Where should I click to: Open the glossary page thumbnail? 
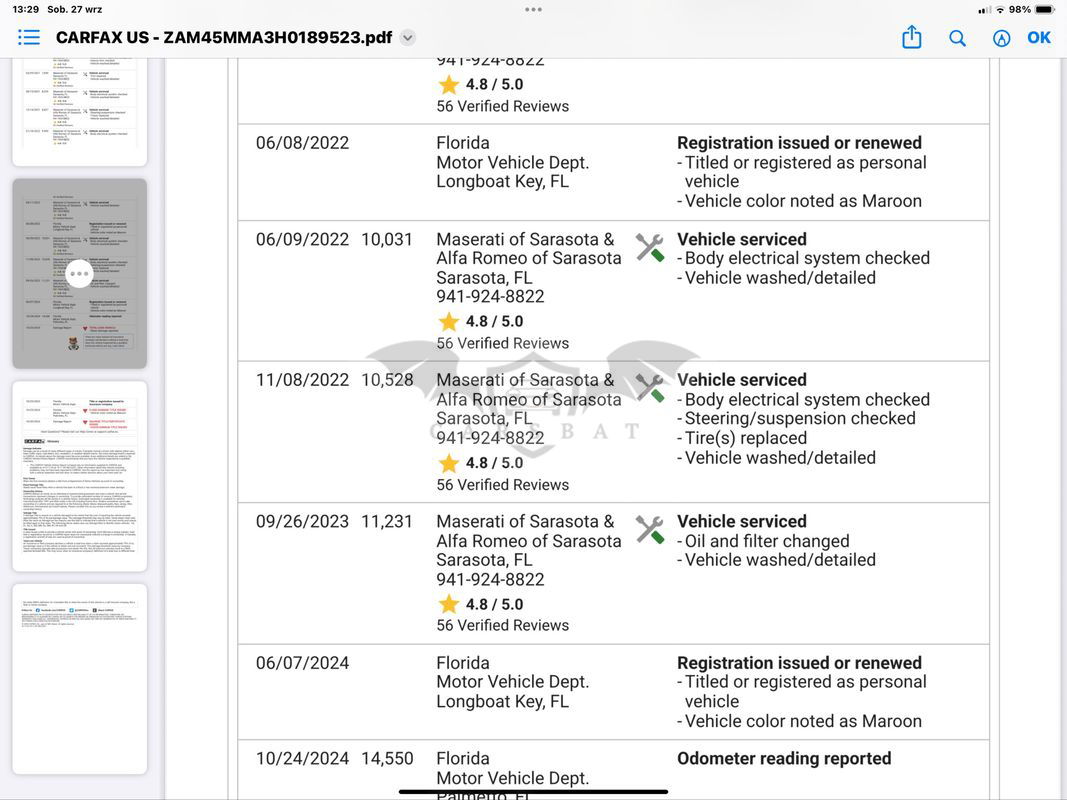click(x=79, y=476)
